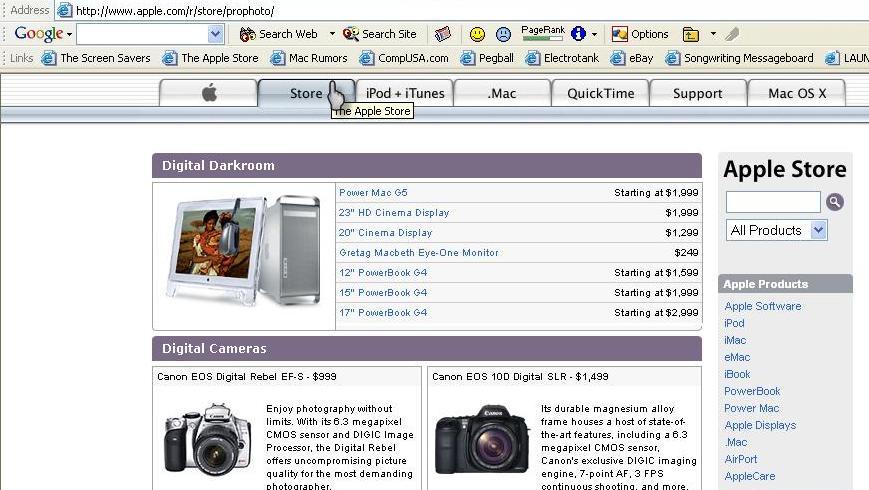Open the .Mac sidebar link

(735, 442)
